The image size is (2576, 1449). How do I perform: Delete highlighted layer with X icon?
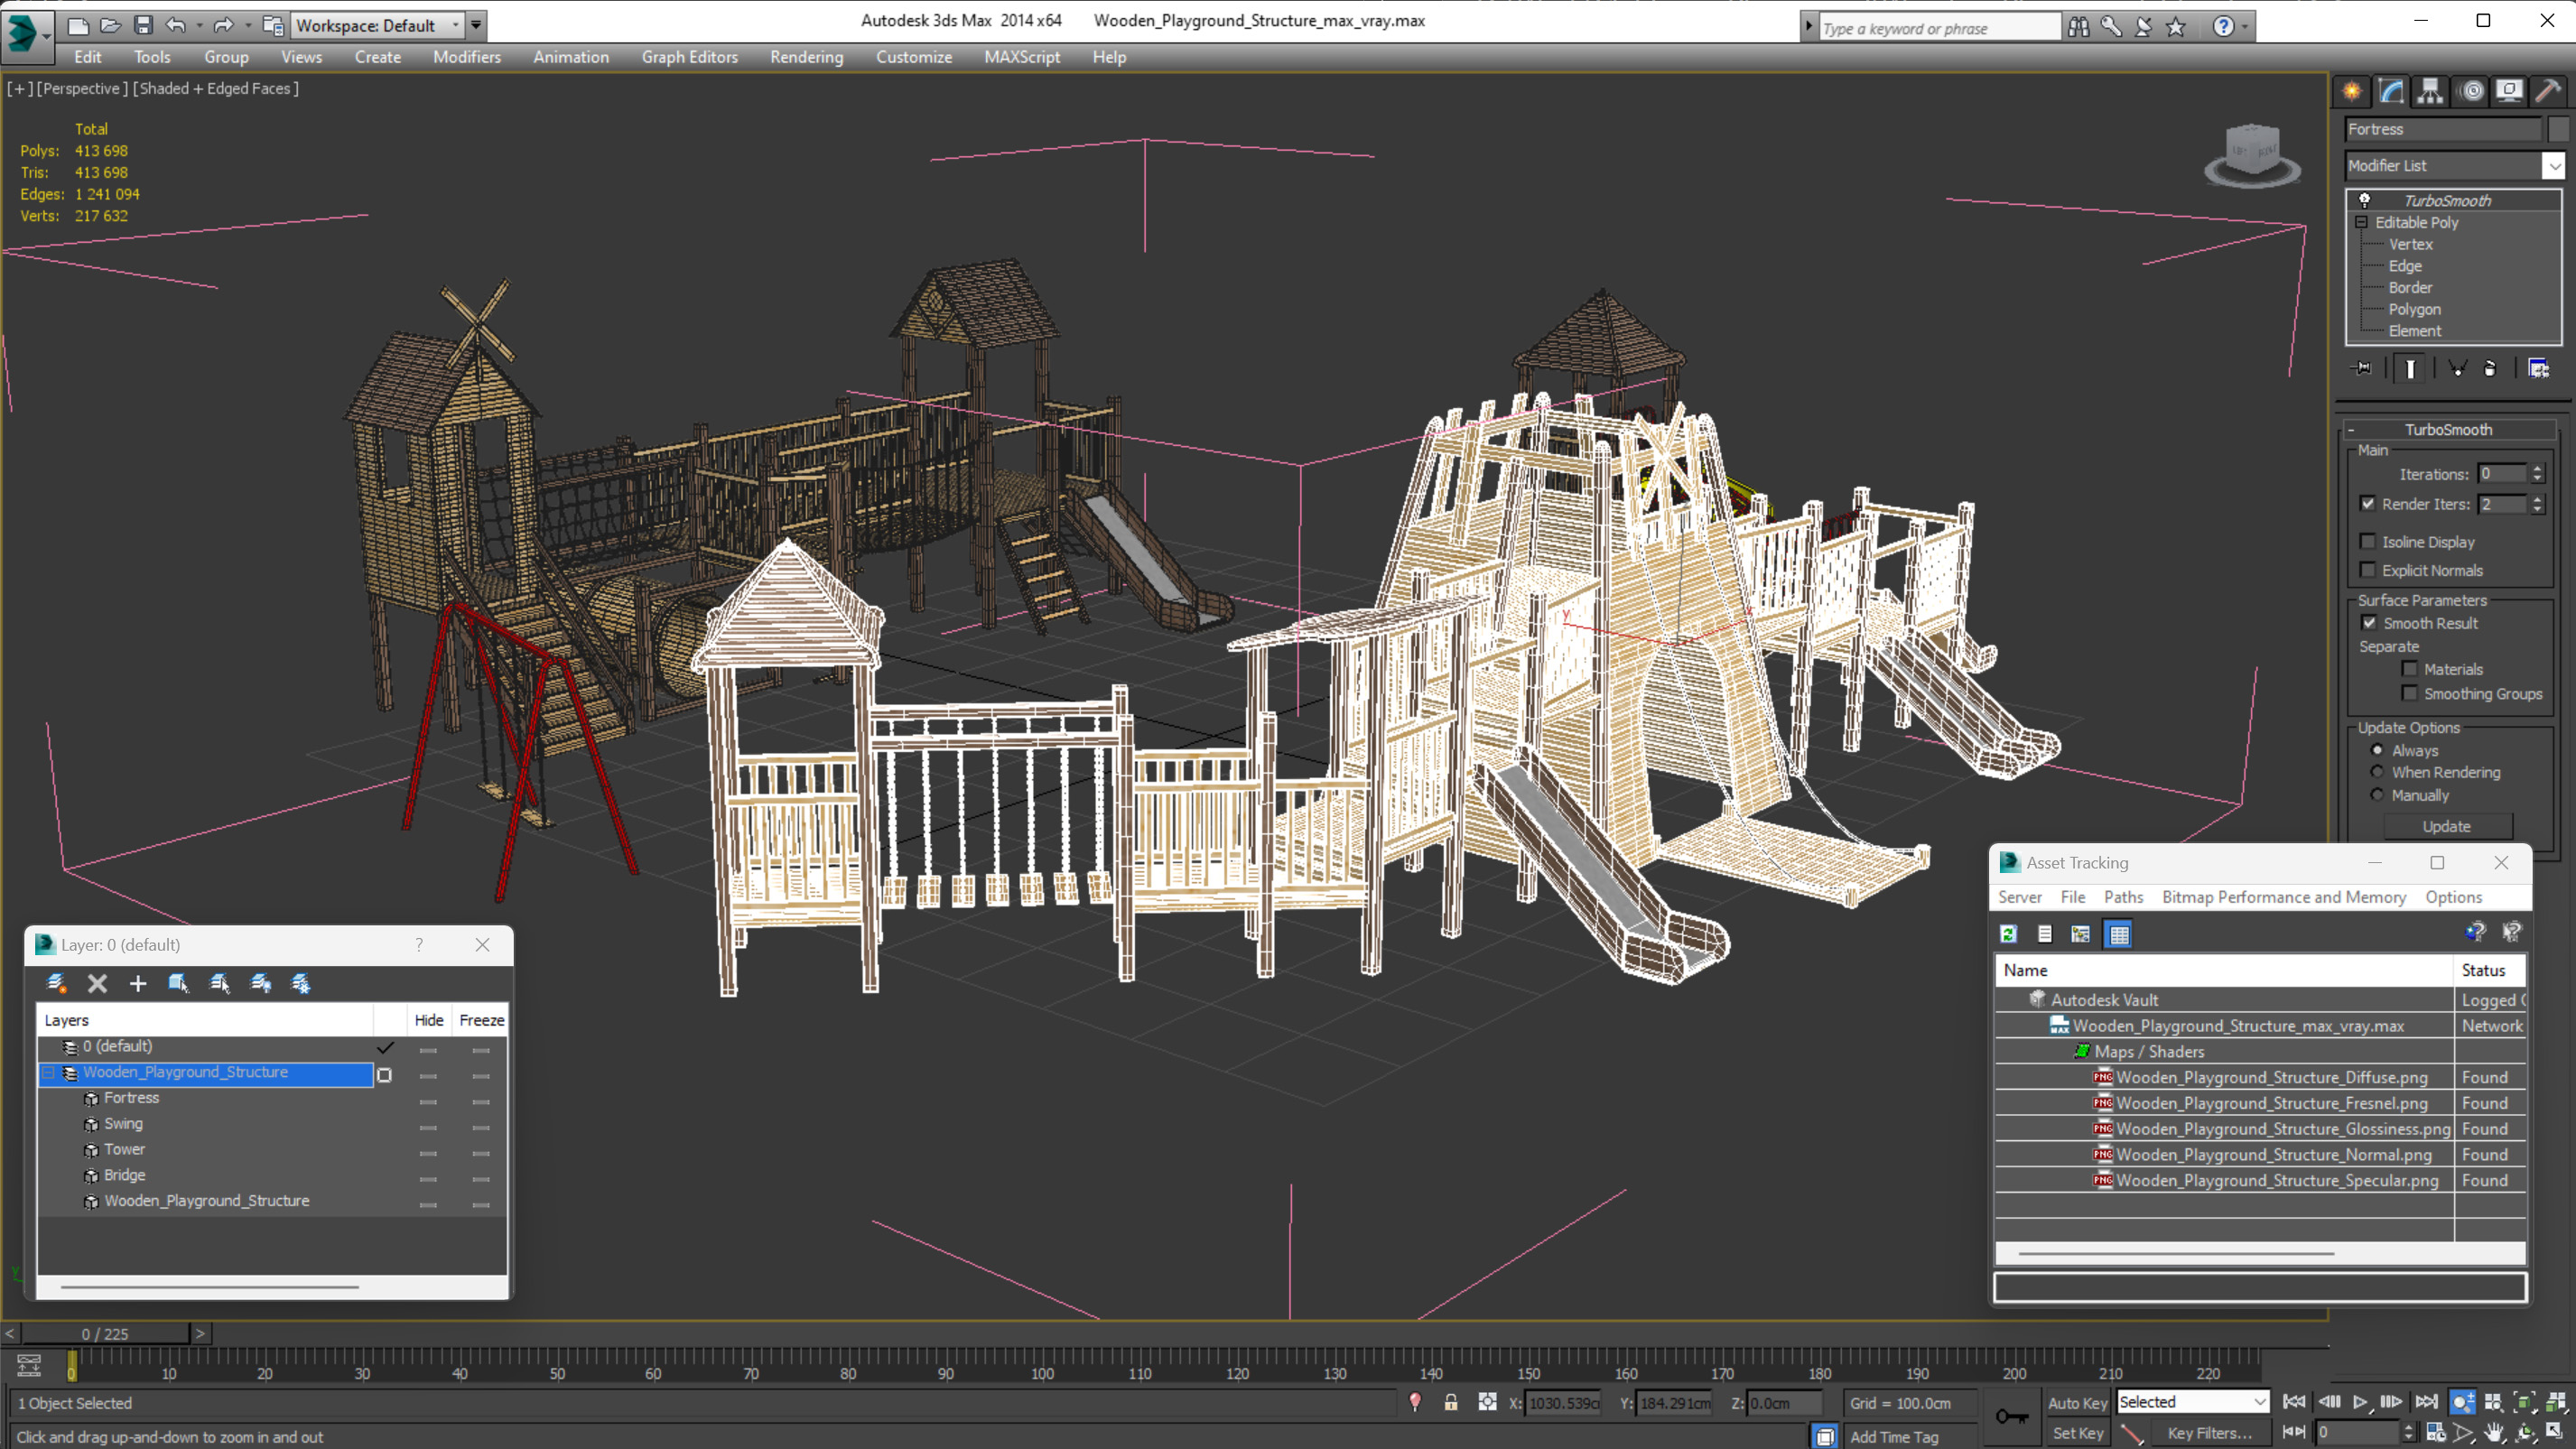(97, 983)
